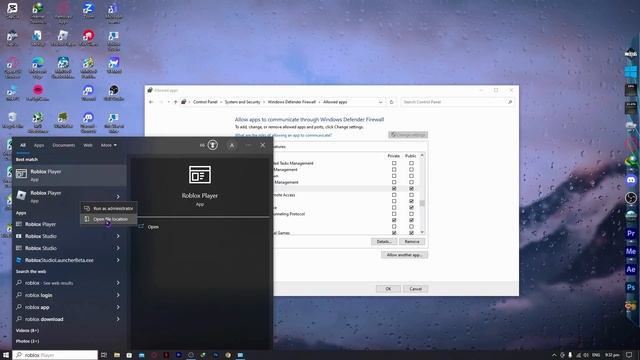Click the allowed apps list scrollbar thumb

pos(422,203)
